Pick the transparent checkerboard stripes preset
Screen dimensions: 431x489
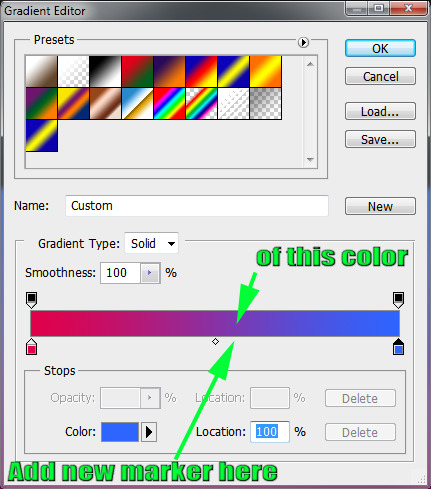233,103
